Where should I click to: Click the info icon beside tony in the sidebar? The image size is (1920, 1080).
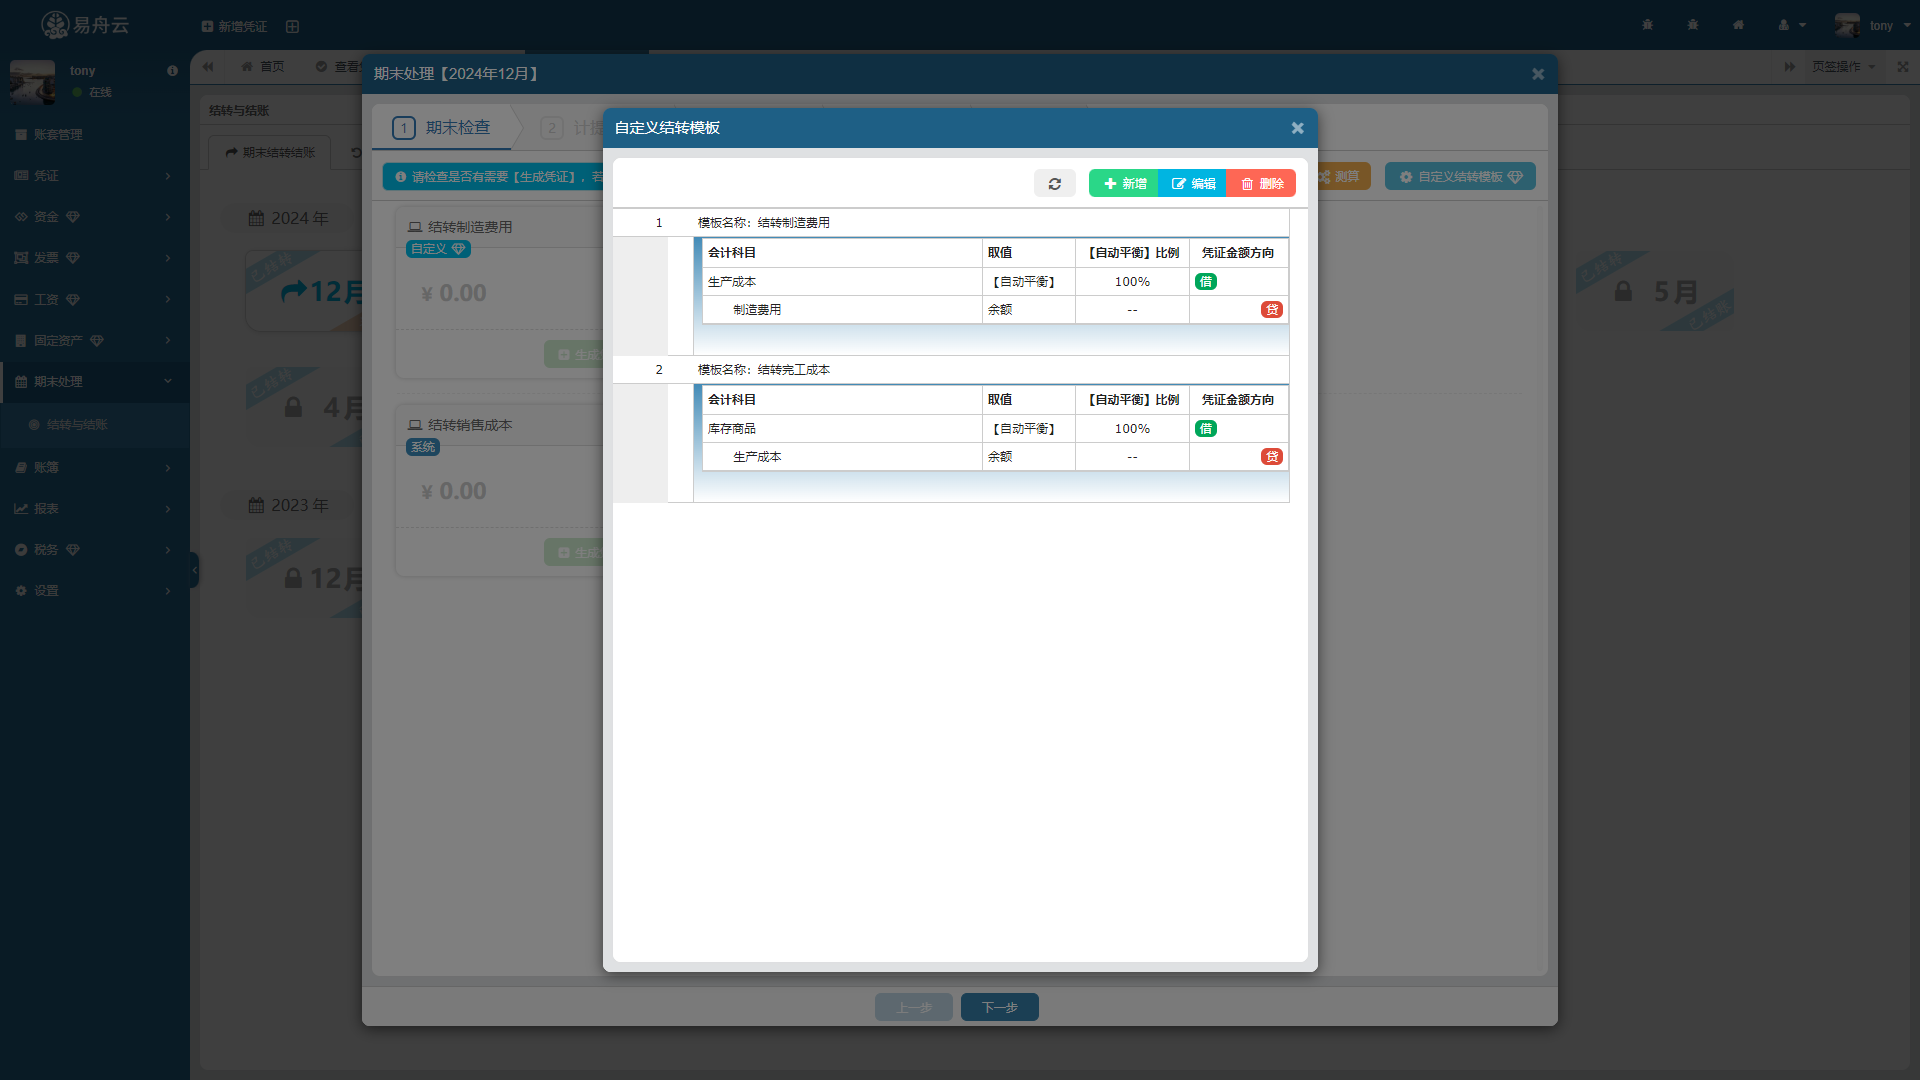point(172,71)
